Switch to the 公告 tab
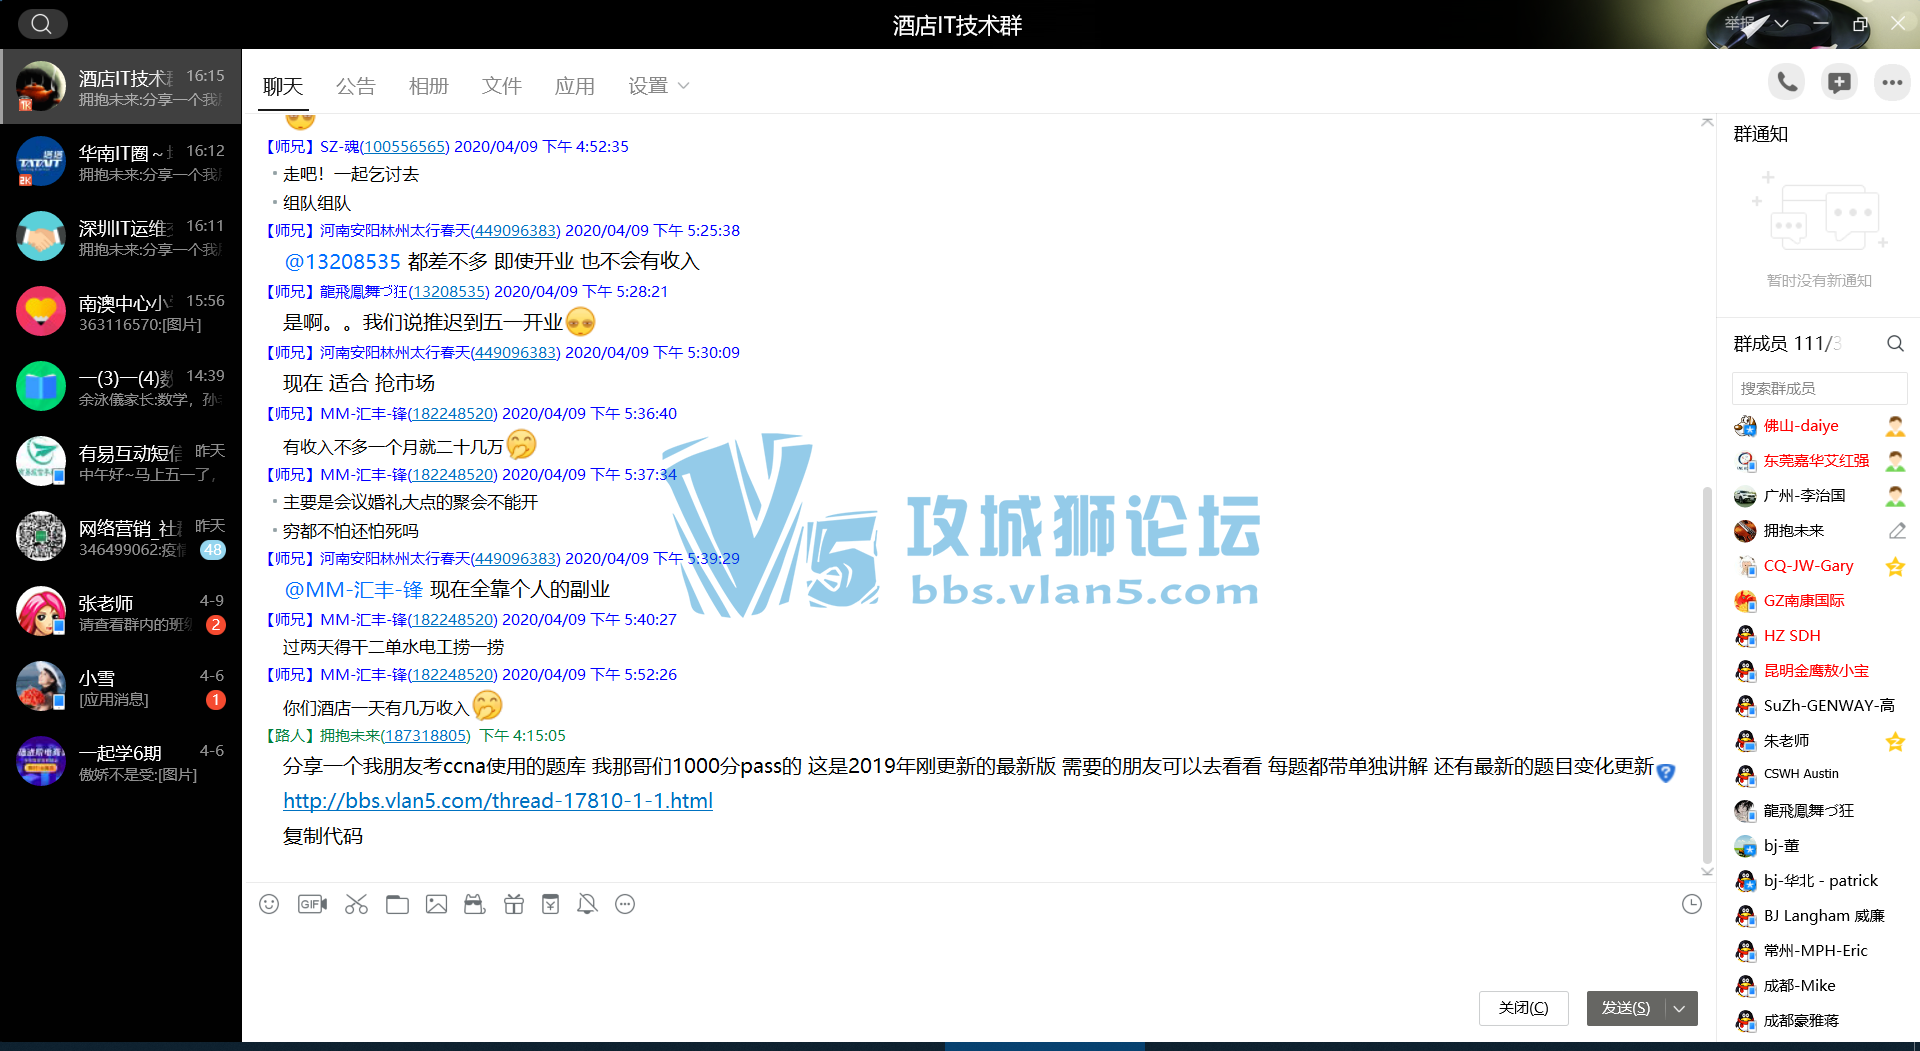Screen dimensions: 1920x1051 [356, 86]
